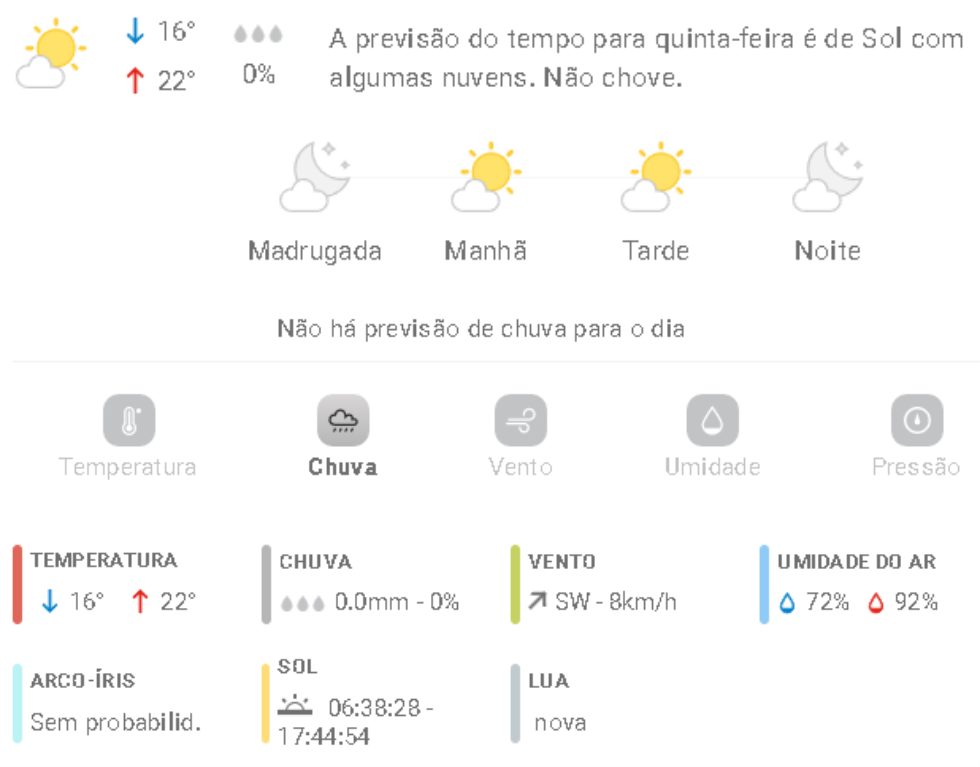Select the Pressão gauge icon
Viewport: 980px width, 767px height.
917,420
